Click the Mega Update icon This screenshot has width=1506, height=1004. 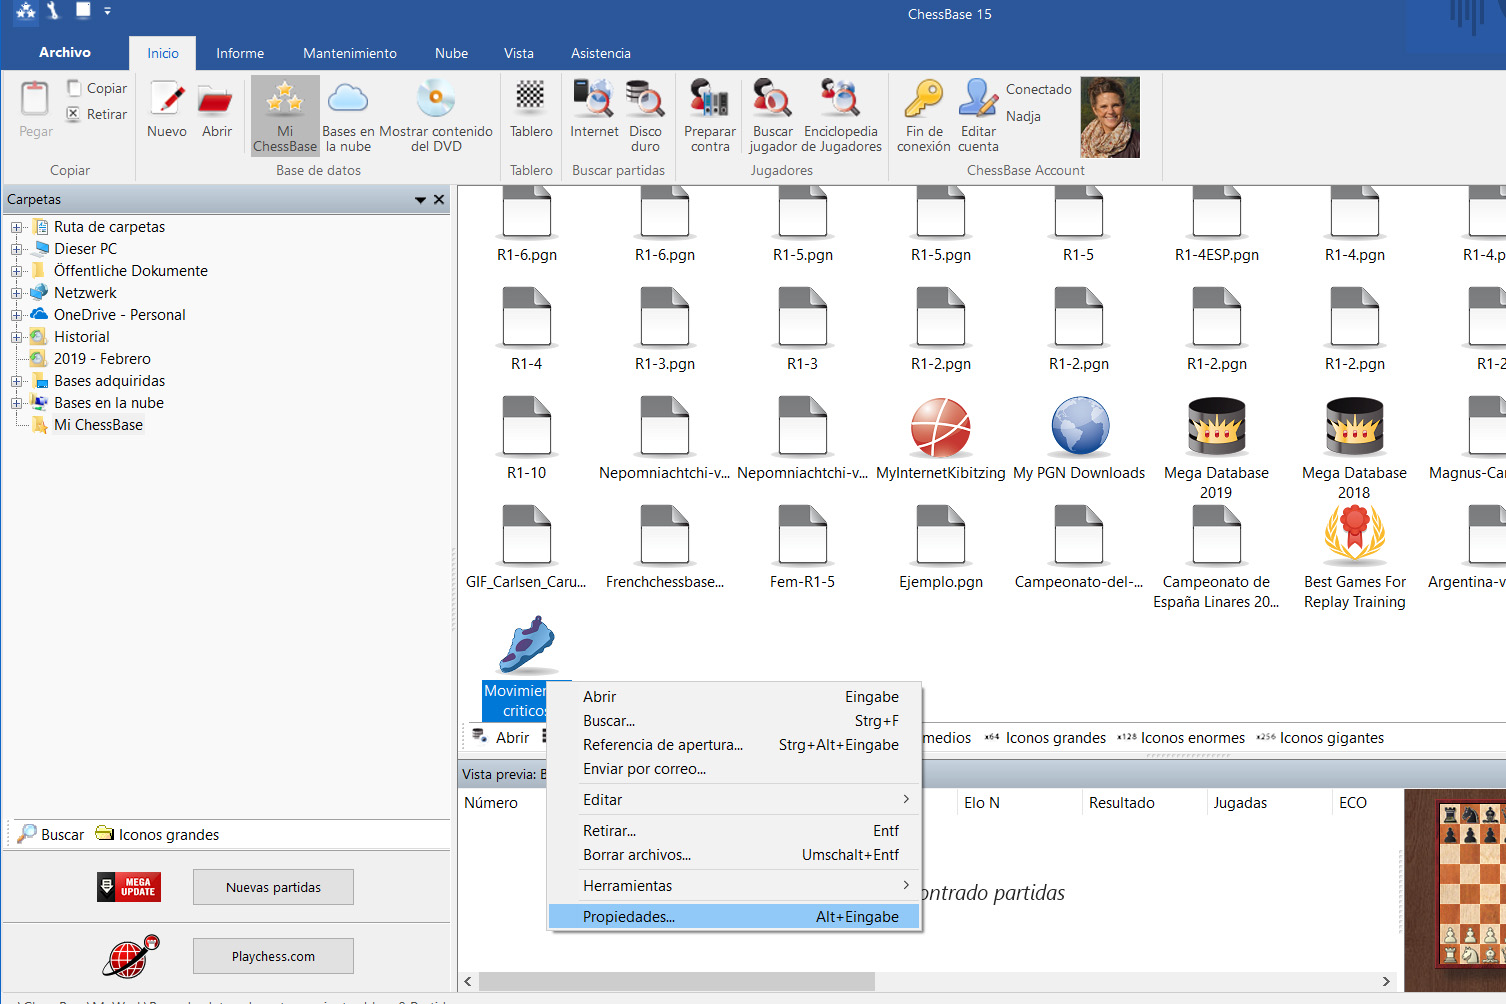(x=129, y=887)
